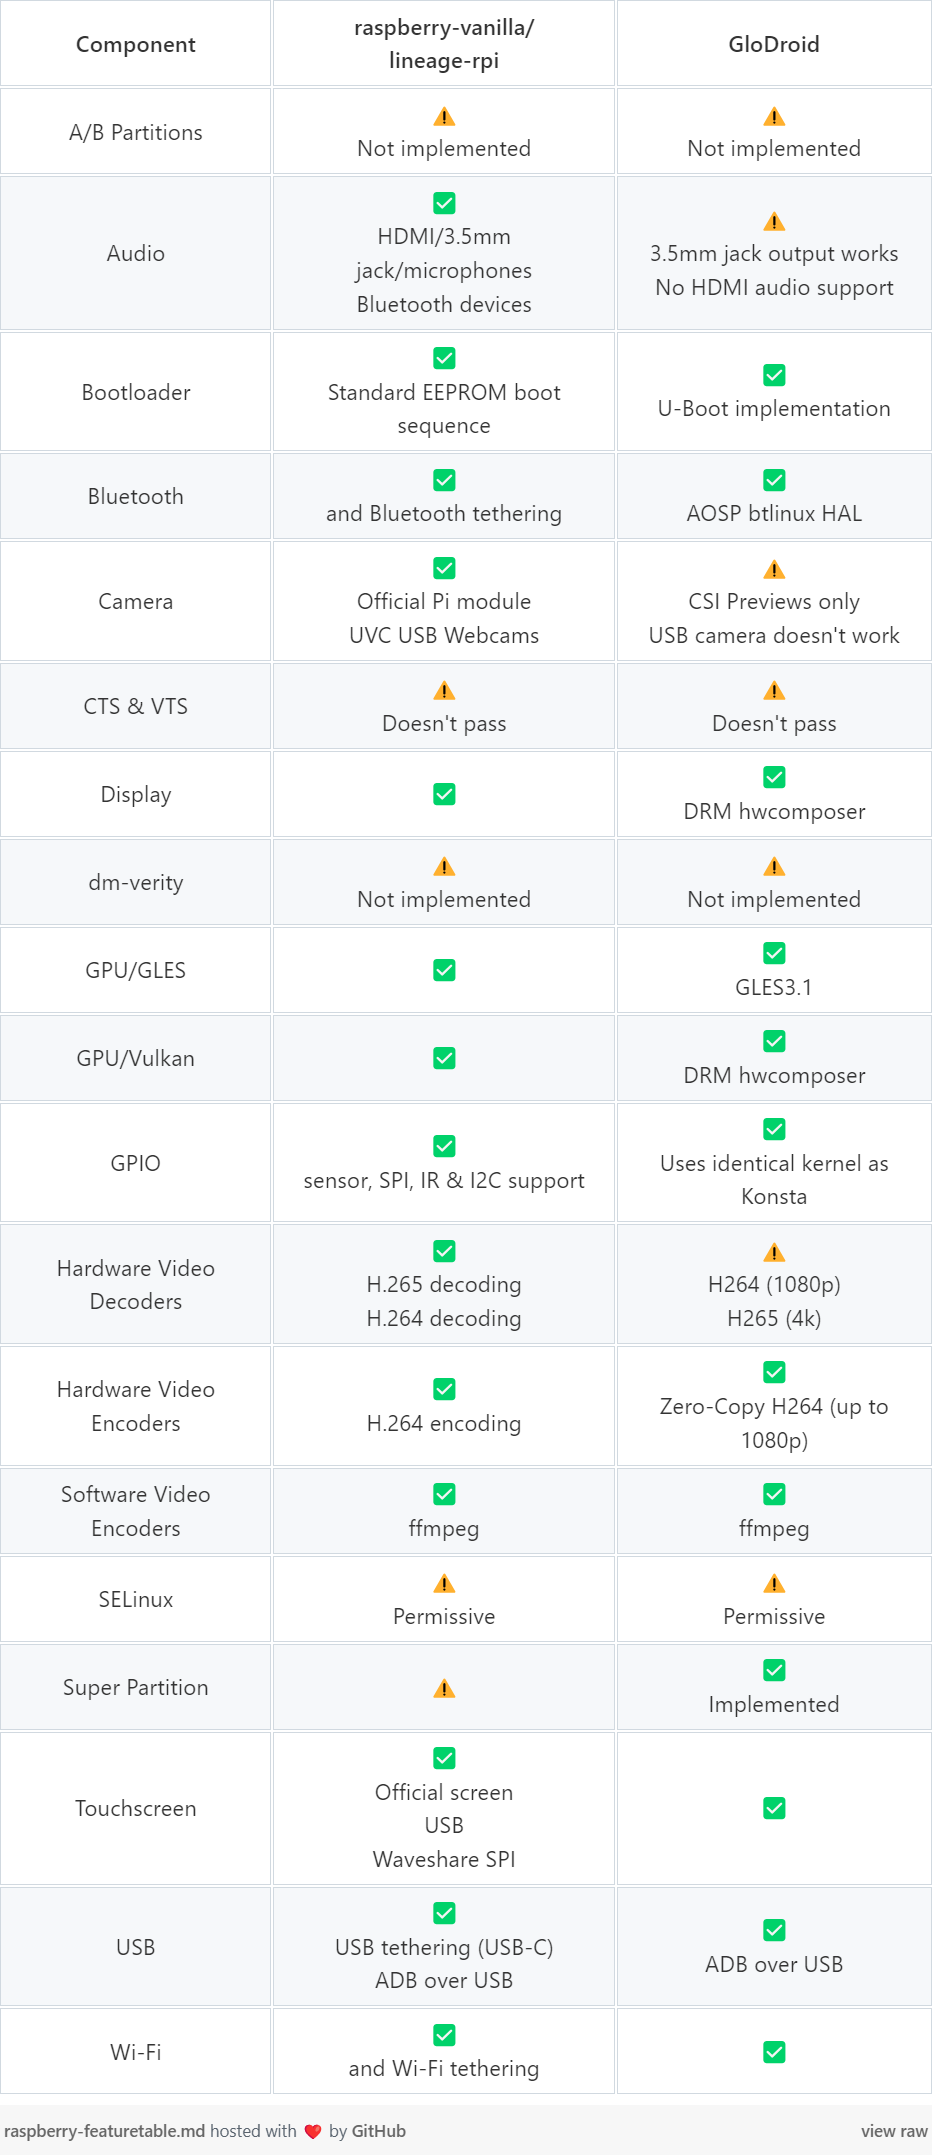932x2155 pixels.
Task: Click the green checkmark above AOSP btlinux HAL
Action: point(774,480)
